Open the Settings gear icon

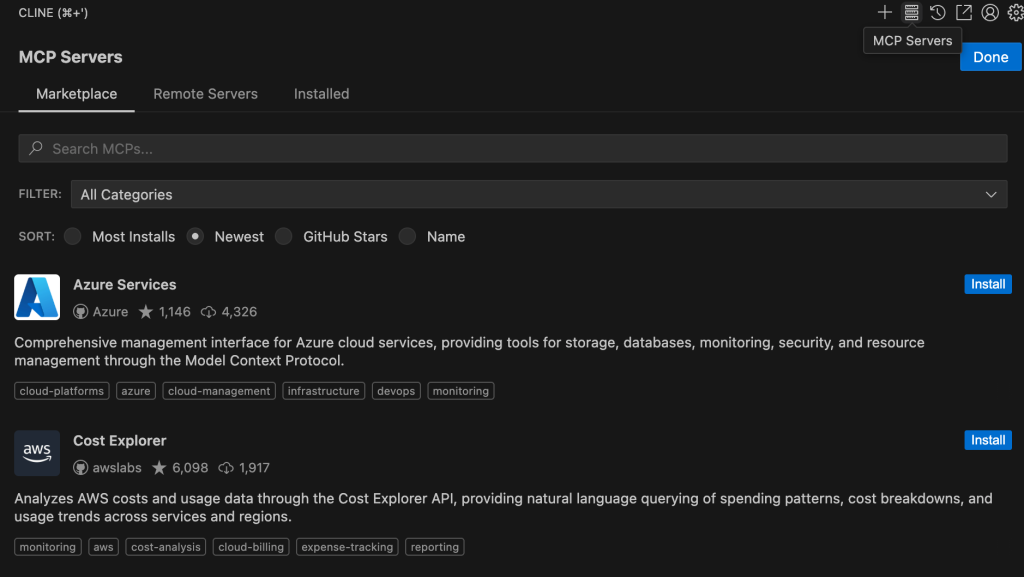click(x=1015, y=13)
